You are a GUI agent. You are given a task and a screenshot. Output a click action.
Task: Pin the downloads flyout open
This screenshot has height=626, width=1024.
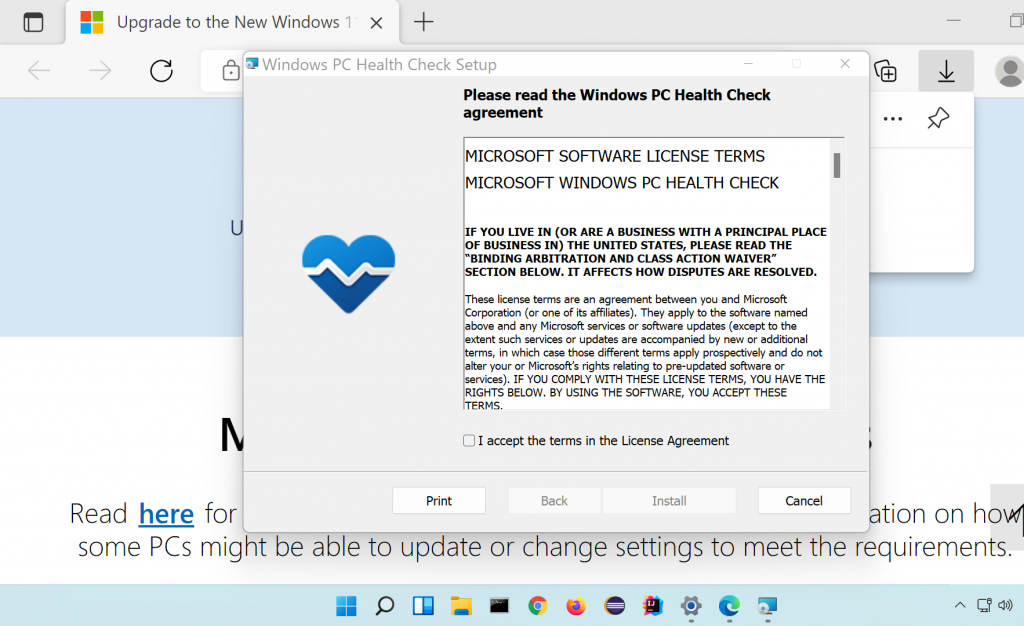pyautogui.click(x=937, y=118)
